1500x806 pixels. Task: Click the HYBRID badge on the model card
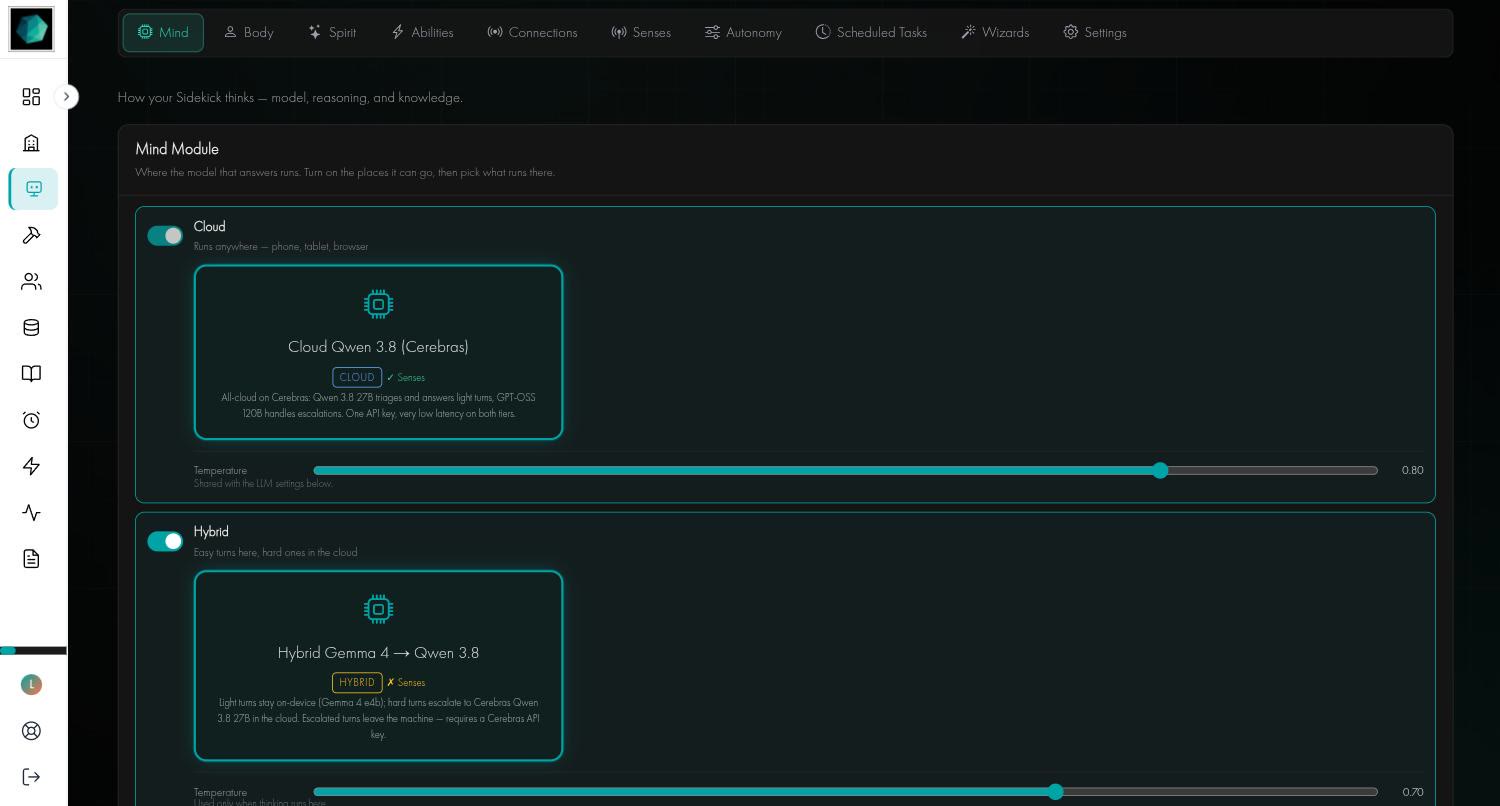click(357, 682)
